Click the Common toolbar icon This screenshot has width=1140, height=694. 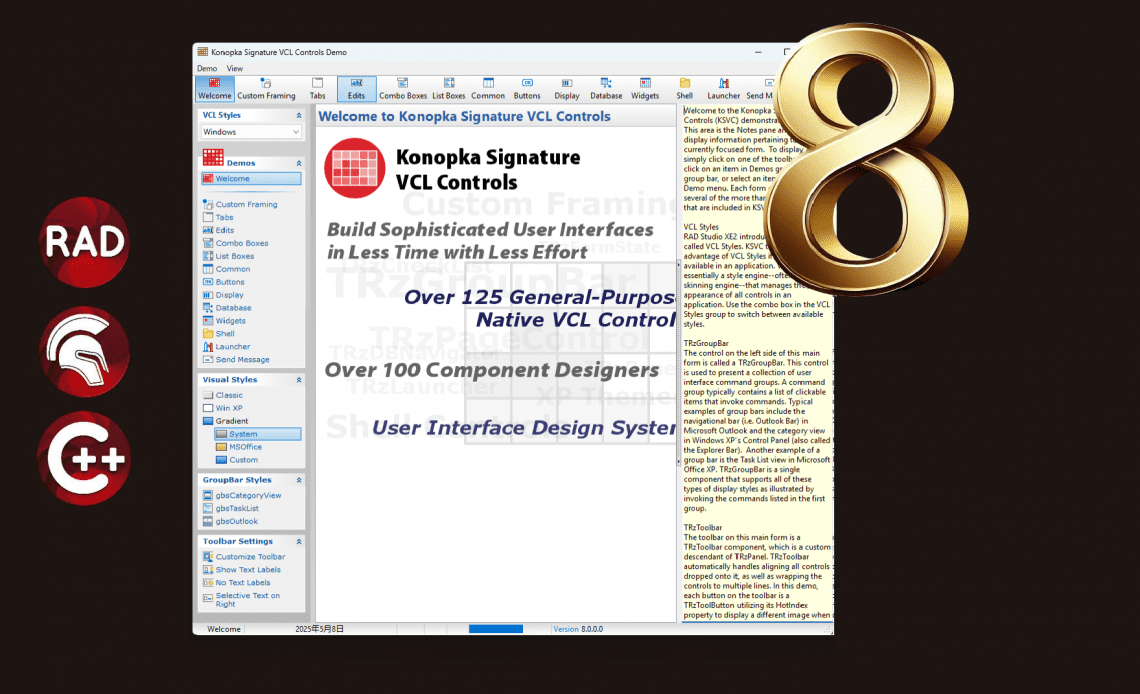488,89
